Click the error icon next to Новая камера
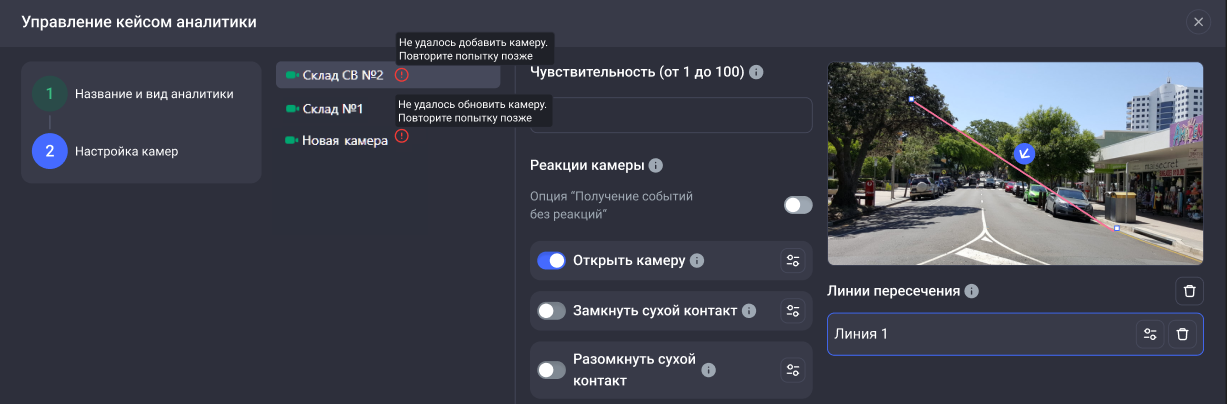Viewport: 1227px width, 404px height. (x=402, y=136)
